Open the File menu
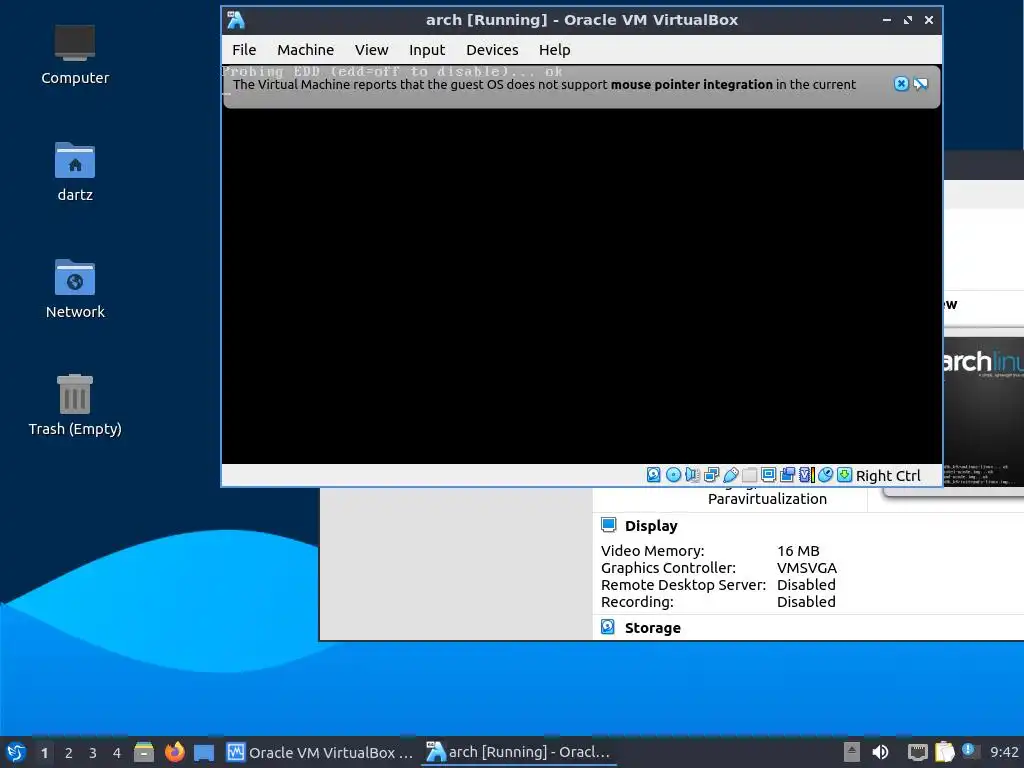Screen dimensions: 1024x768 [244, 50]
